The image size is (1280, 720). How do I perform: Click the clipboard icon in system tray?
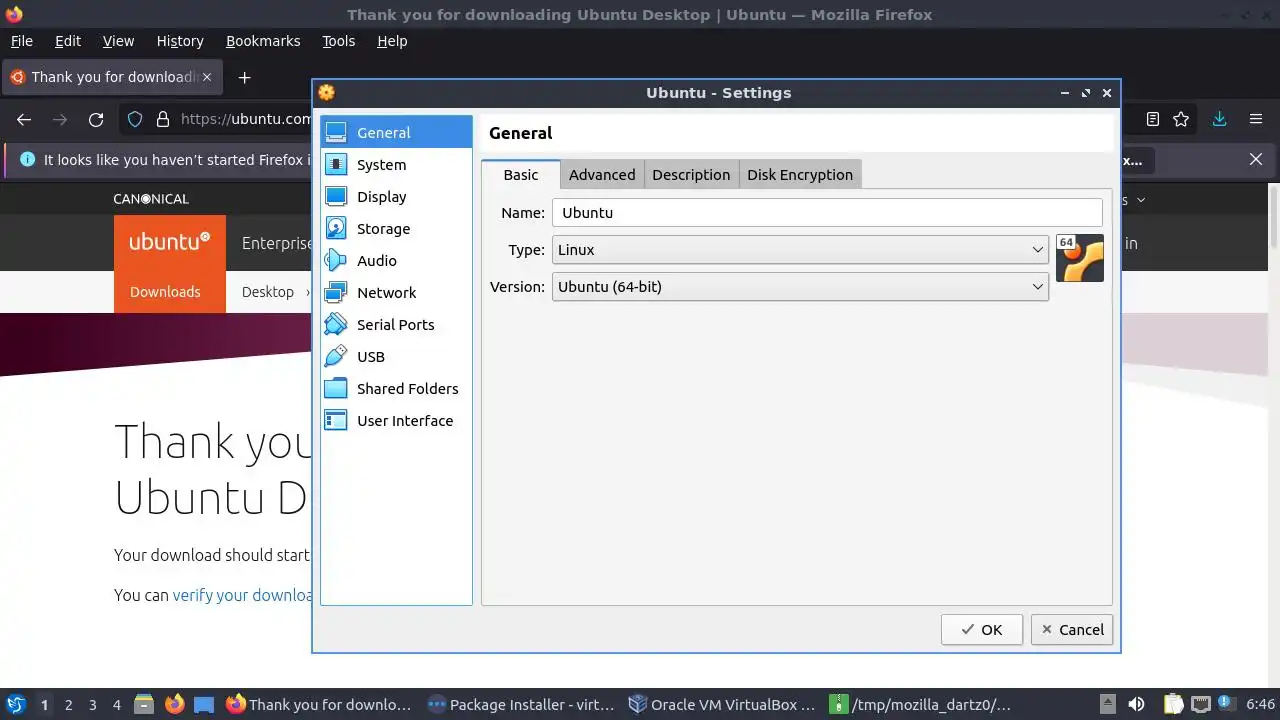click(x=1174, y=704)
